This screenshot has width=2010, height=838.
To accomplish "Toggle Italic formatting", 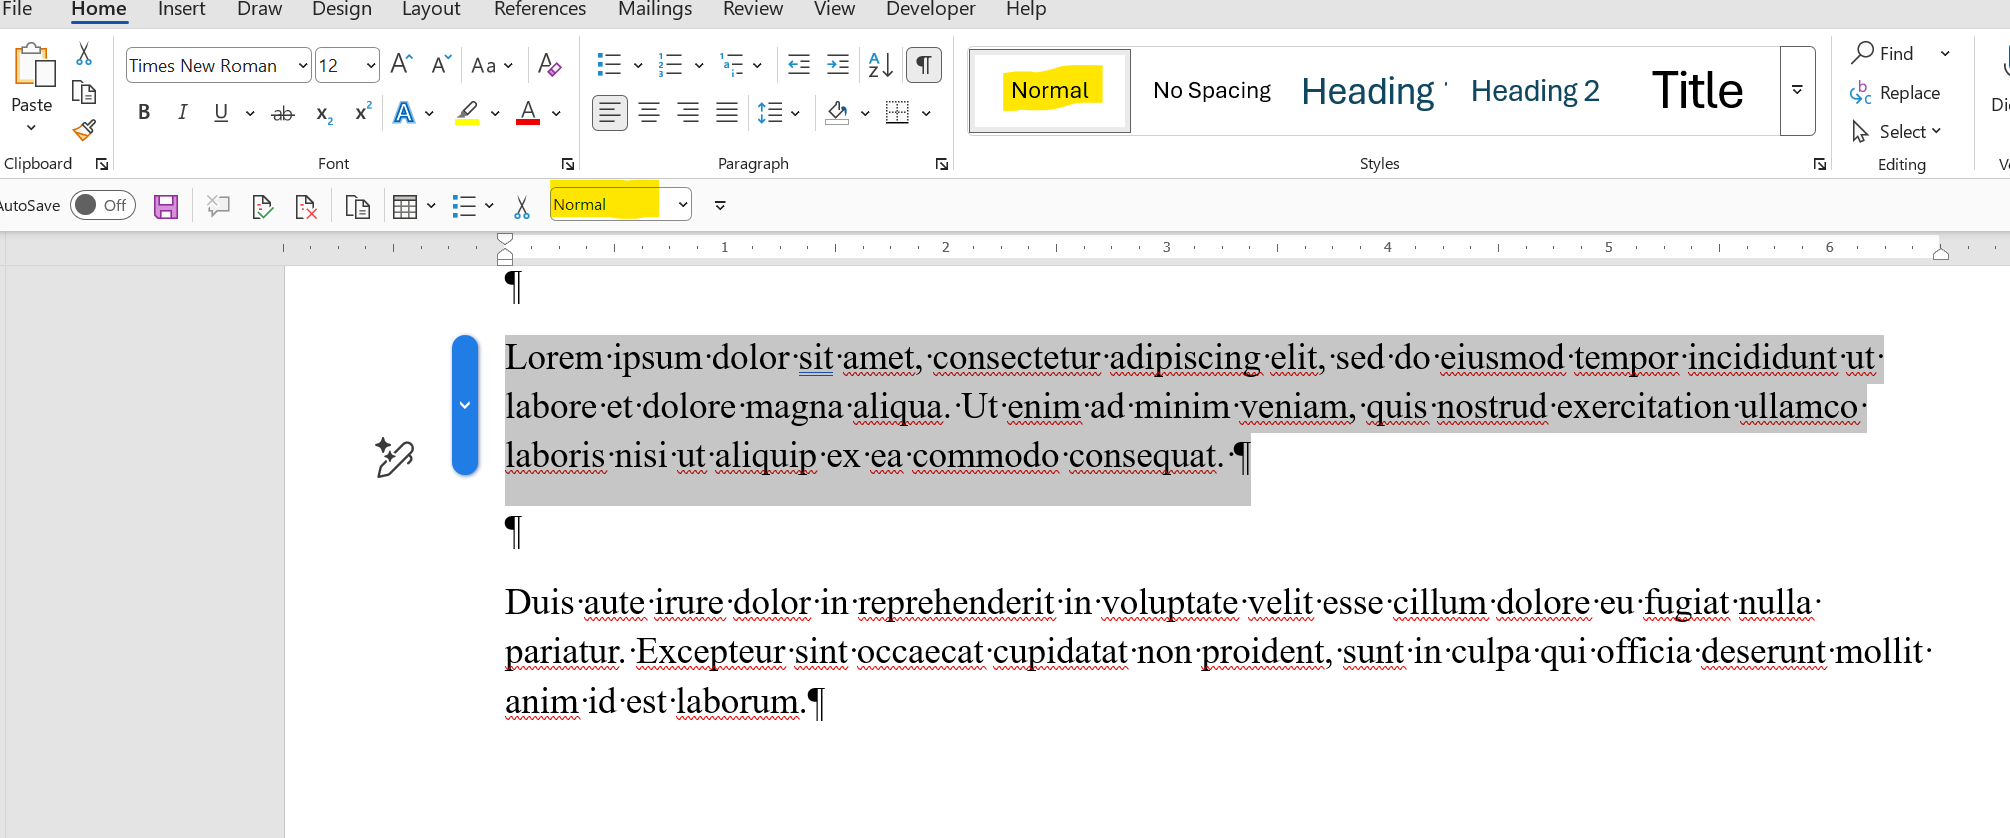I will click(x=182, y=113).
